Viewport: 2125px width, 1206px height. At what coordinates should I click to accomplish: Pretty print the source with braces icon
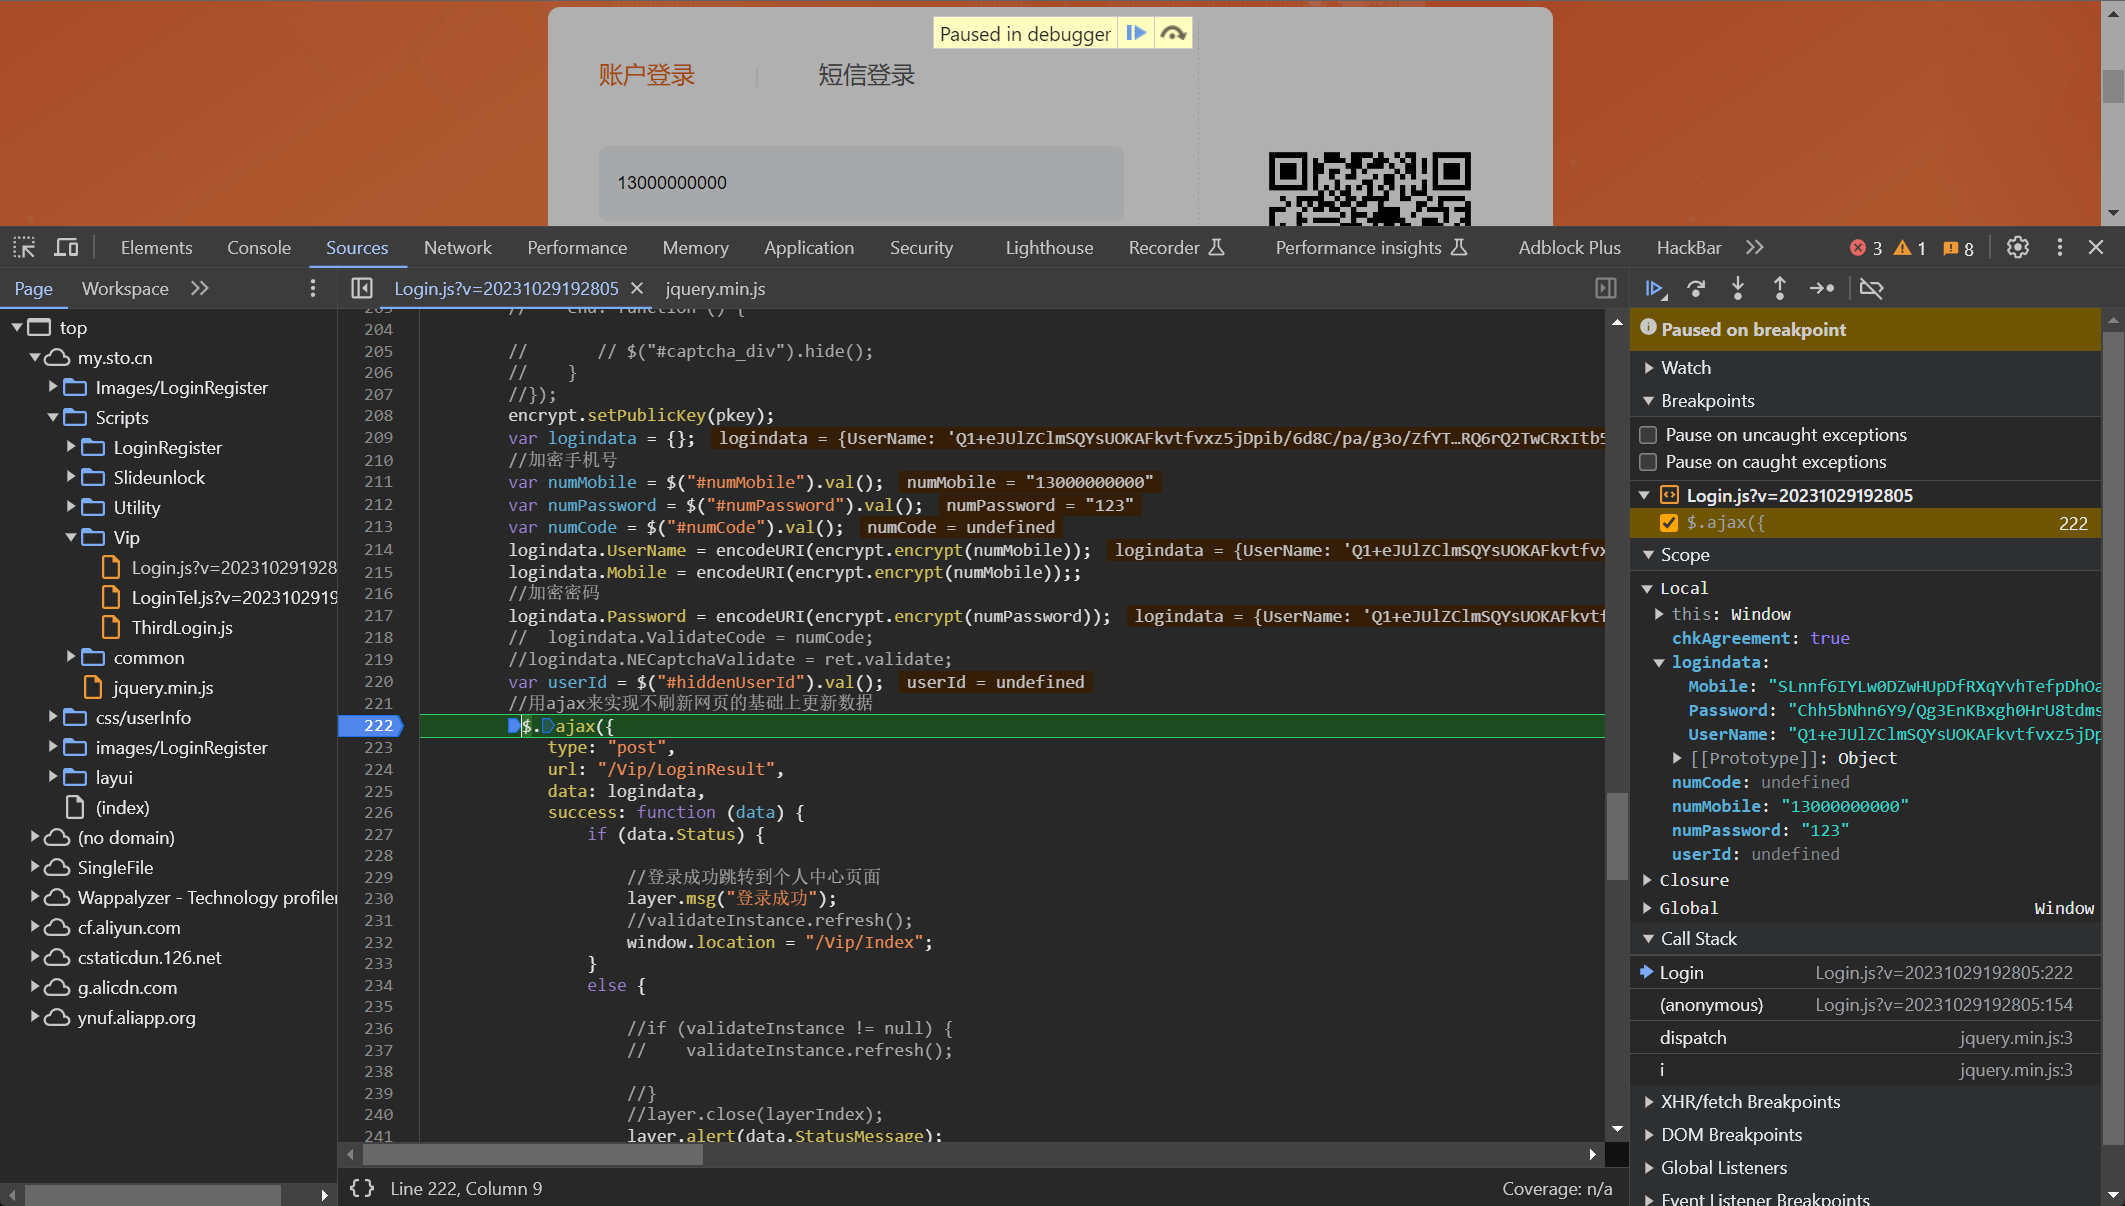(362, 1188)
